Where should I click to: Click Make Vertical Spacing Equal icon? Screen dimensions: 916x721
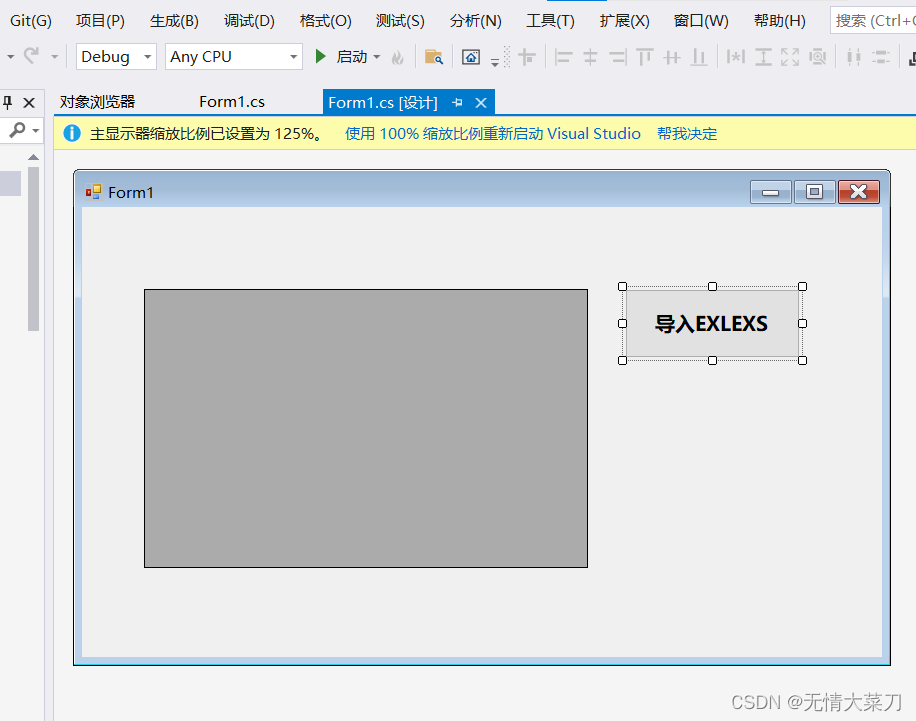click(x=881, y=57)
